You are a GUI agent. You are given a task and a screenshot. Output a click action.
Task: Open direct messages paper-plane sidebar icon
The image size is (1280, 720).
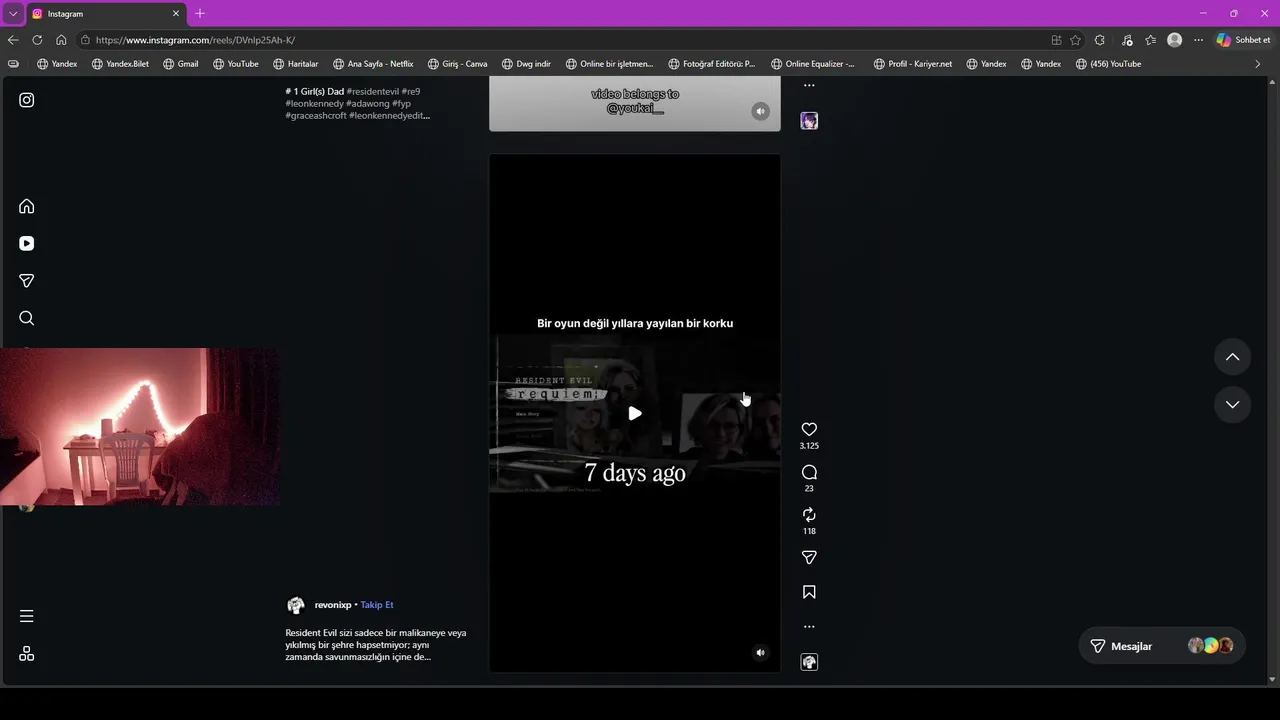pyautogui.click(x=27, y=281)
